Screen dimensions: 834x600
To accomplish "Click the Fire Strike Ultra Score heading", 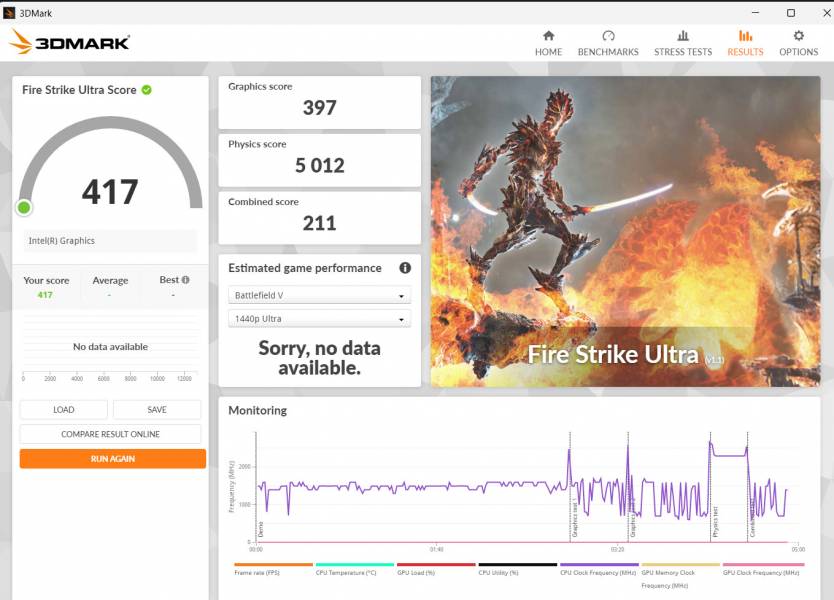I will tap(79, 90).
